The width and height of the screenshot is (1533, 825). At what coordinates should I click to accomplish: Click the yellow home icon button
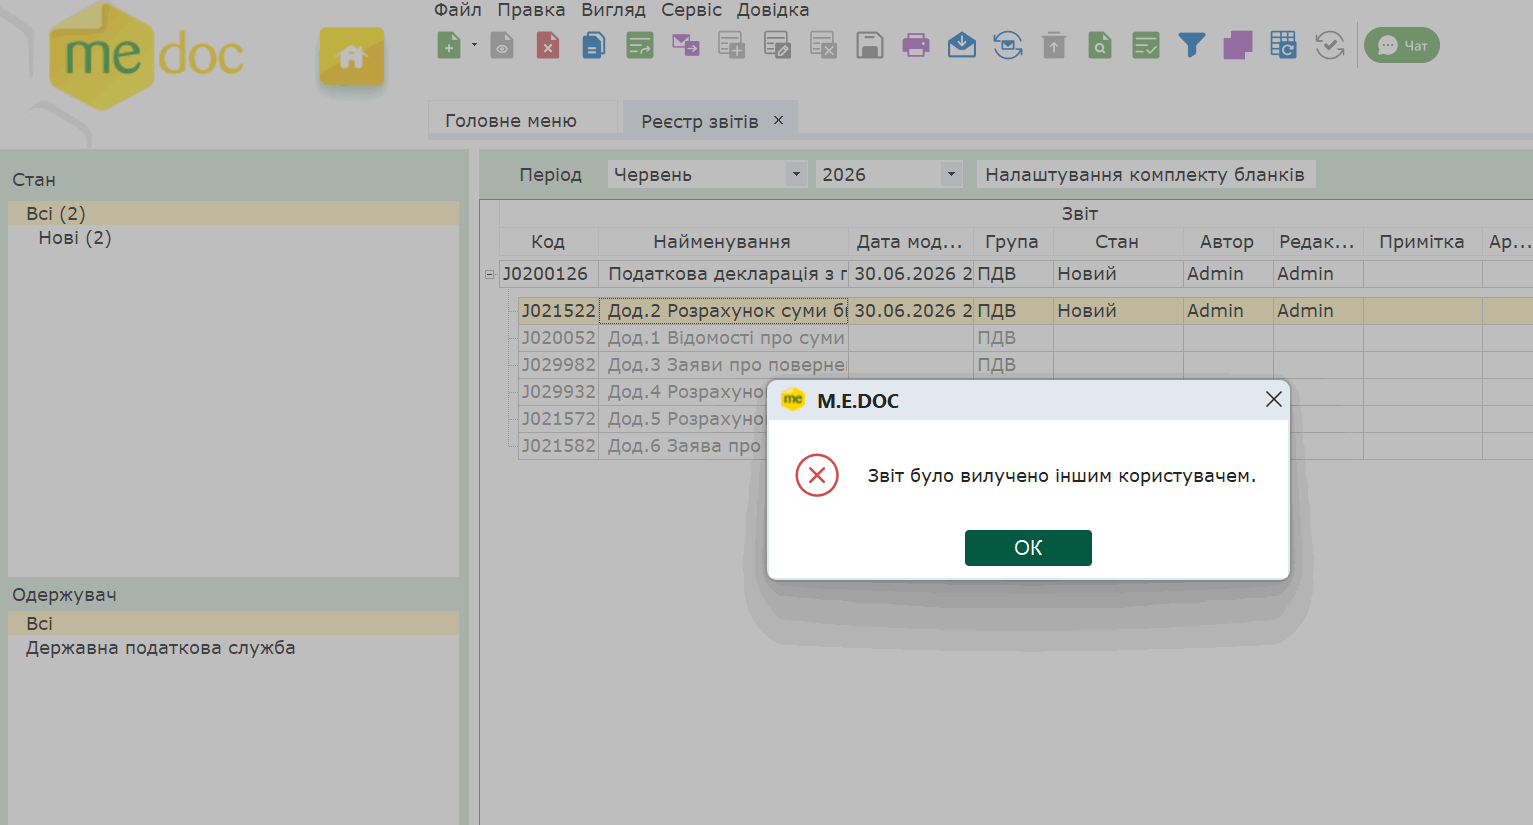pos(352,57)
